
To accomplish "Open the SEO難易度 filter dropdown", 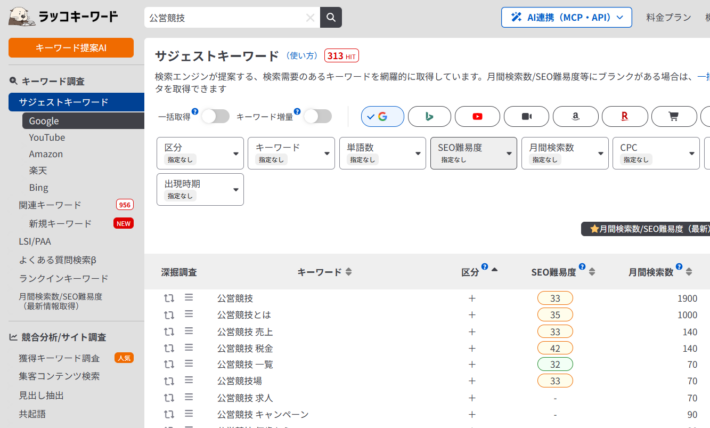I will point(474,154).
